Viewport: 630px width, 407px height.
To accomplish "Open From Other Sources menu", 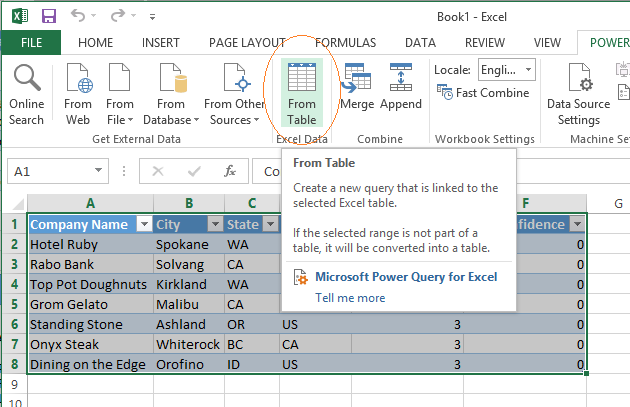I will tap(234, 94).
